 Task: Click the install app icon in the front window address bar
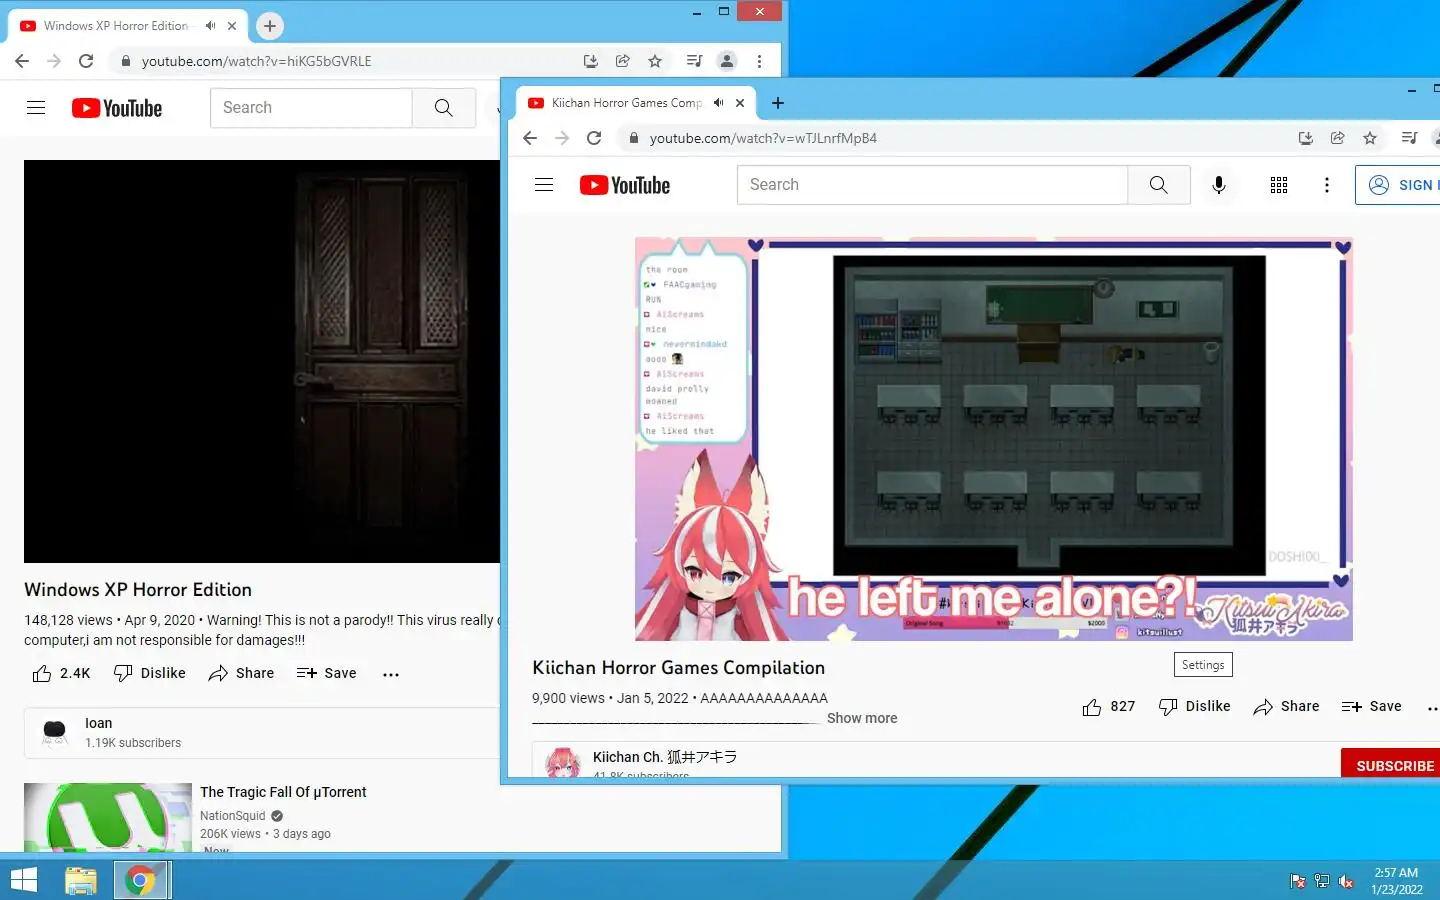pos(1306,138)
